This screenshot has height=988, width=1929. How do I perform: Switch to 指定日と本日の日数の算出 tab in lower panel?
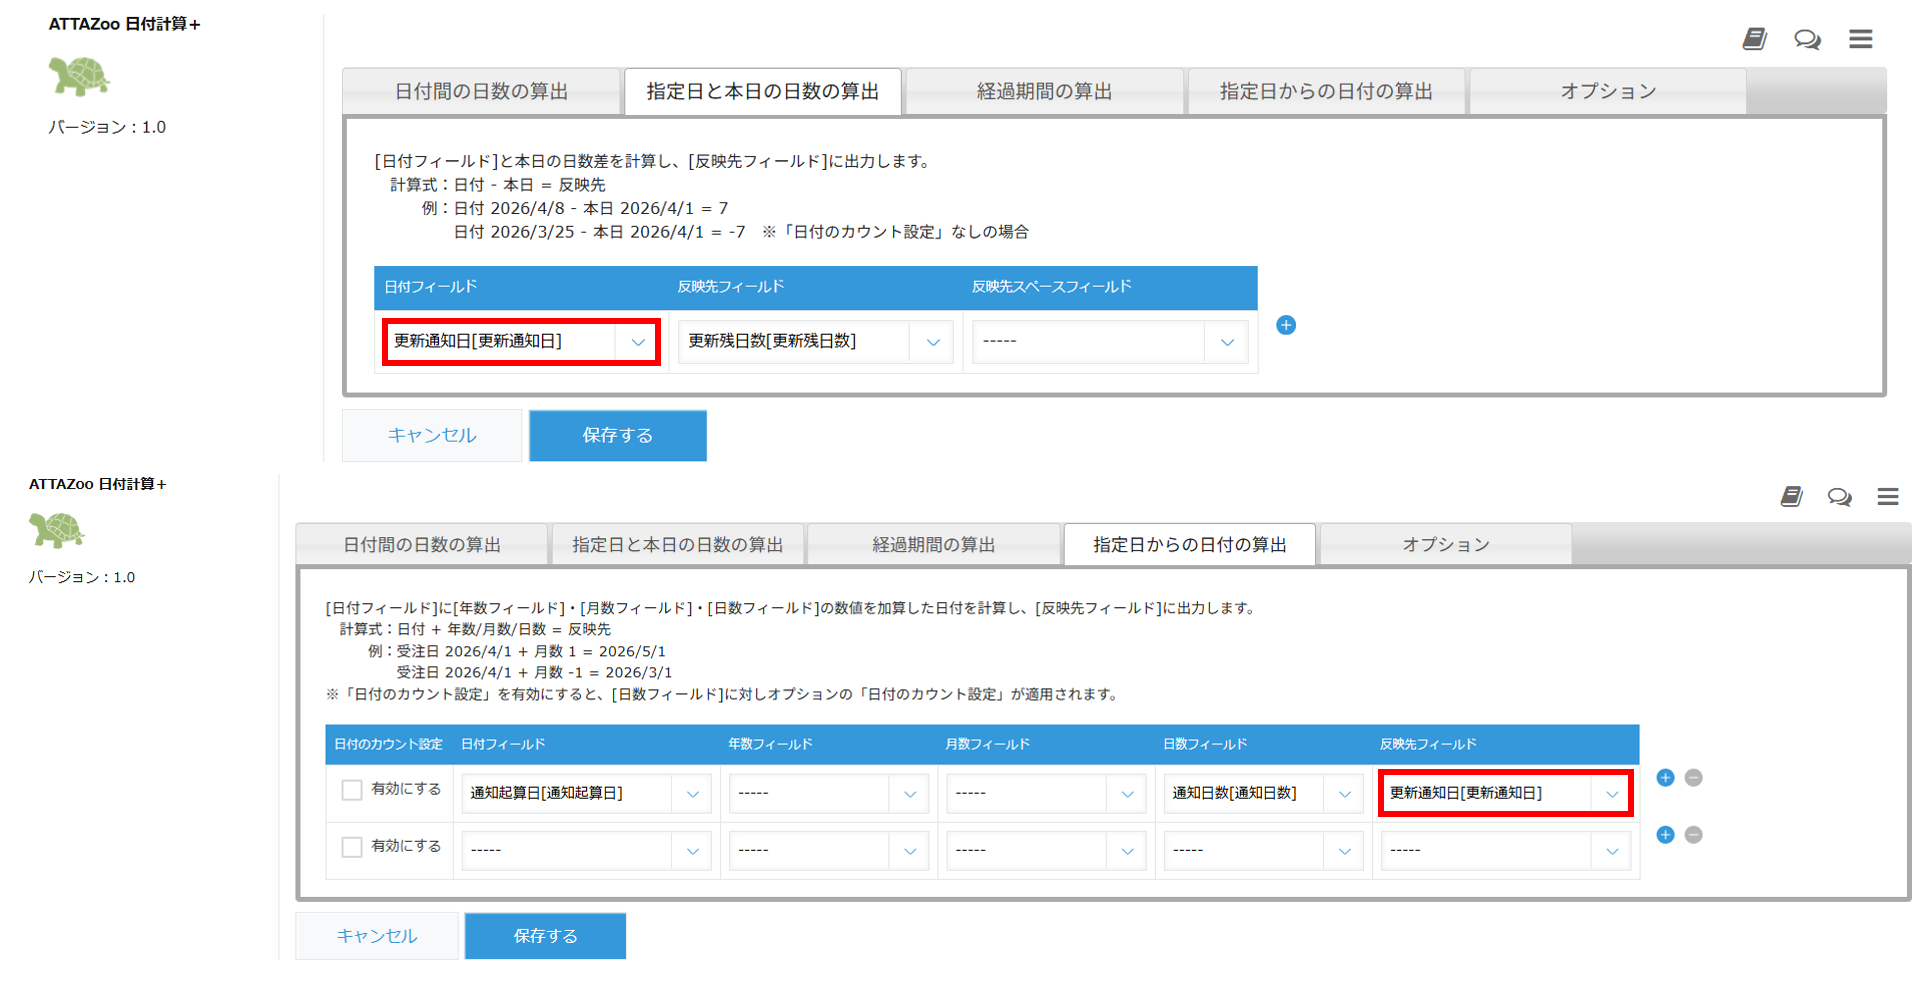(678, 545)
